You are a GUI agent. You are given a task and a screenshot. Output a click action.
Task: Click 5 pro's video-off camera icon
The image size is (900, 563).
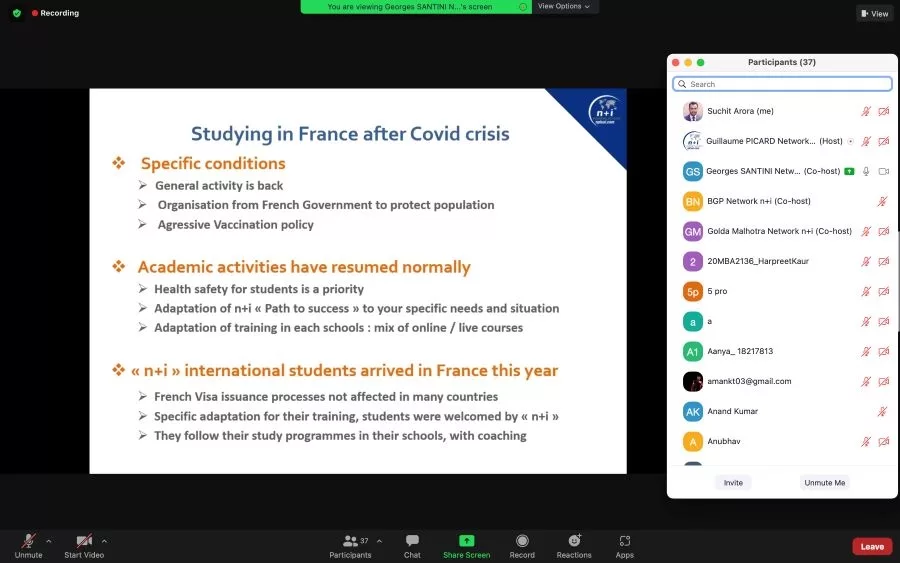[883, 292]
